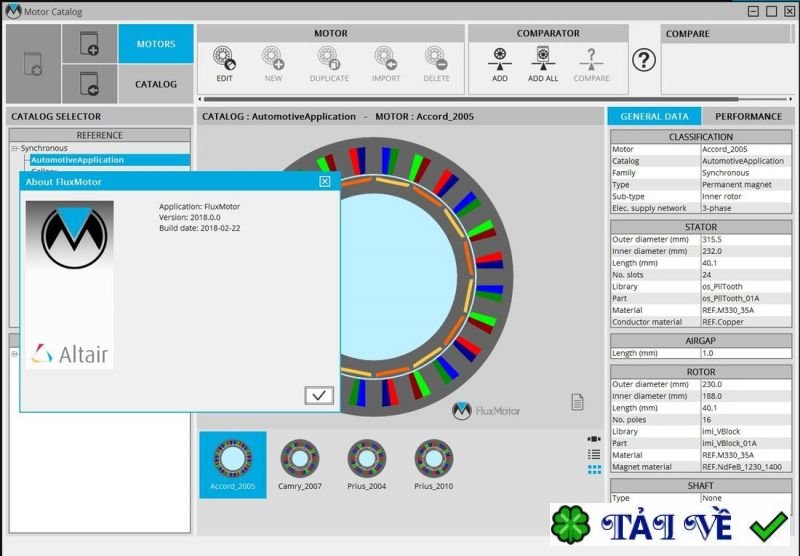Click the toolbar horizontal scrollbar

(470, 99)
